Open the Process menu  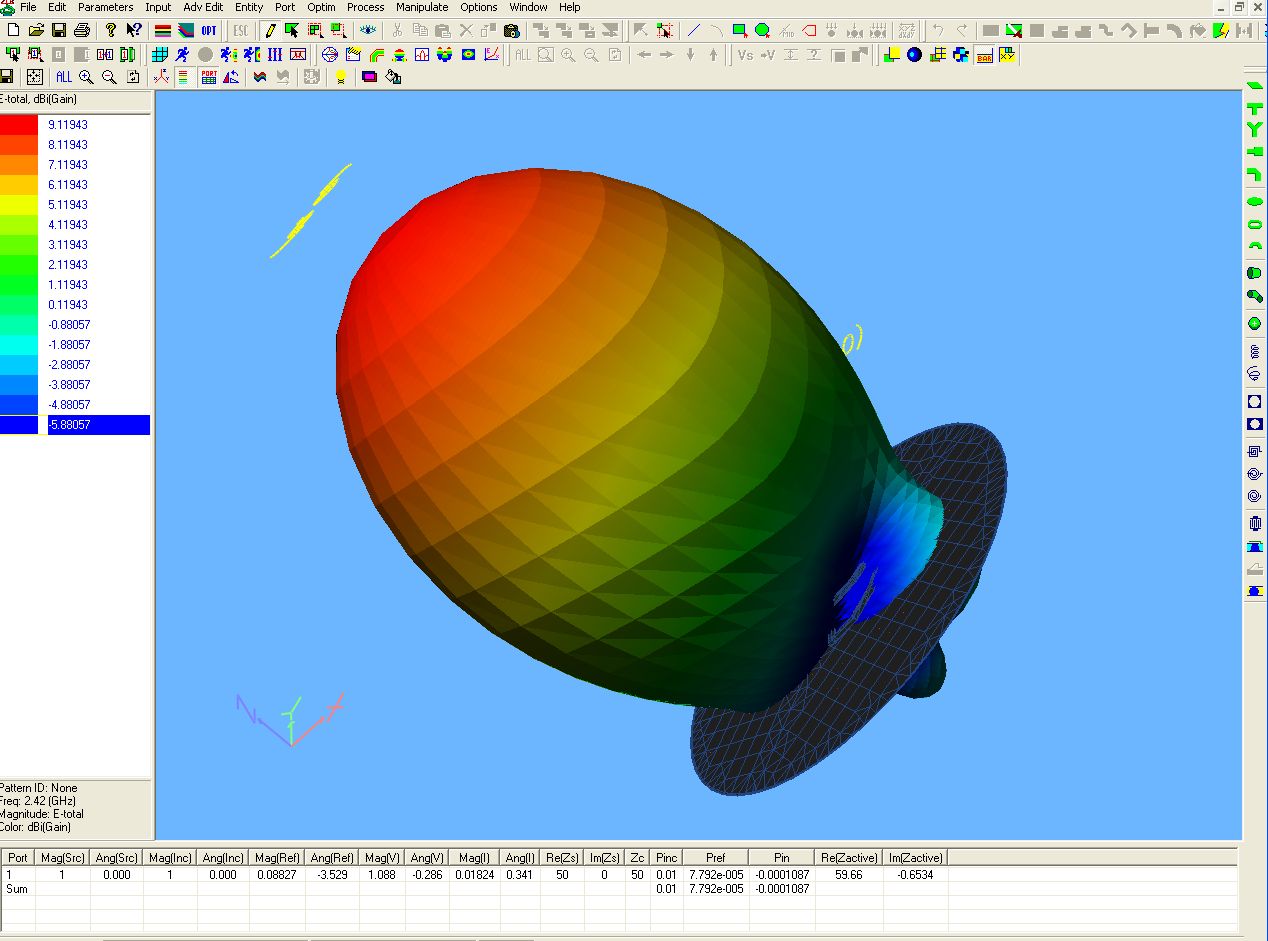365,7
